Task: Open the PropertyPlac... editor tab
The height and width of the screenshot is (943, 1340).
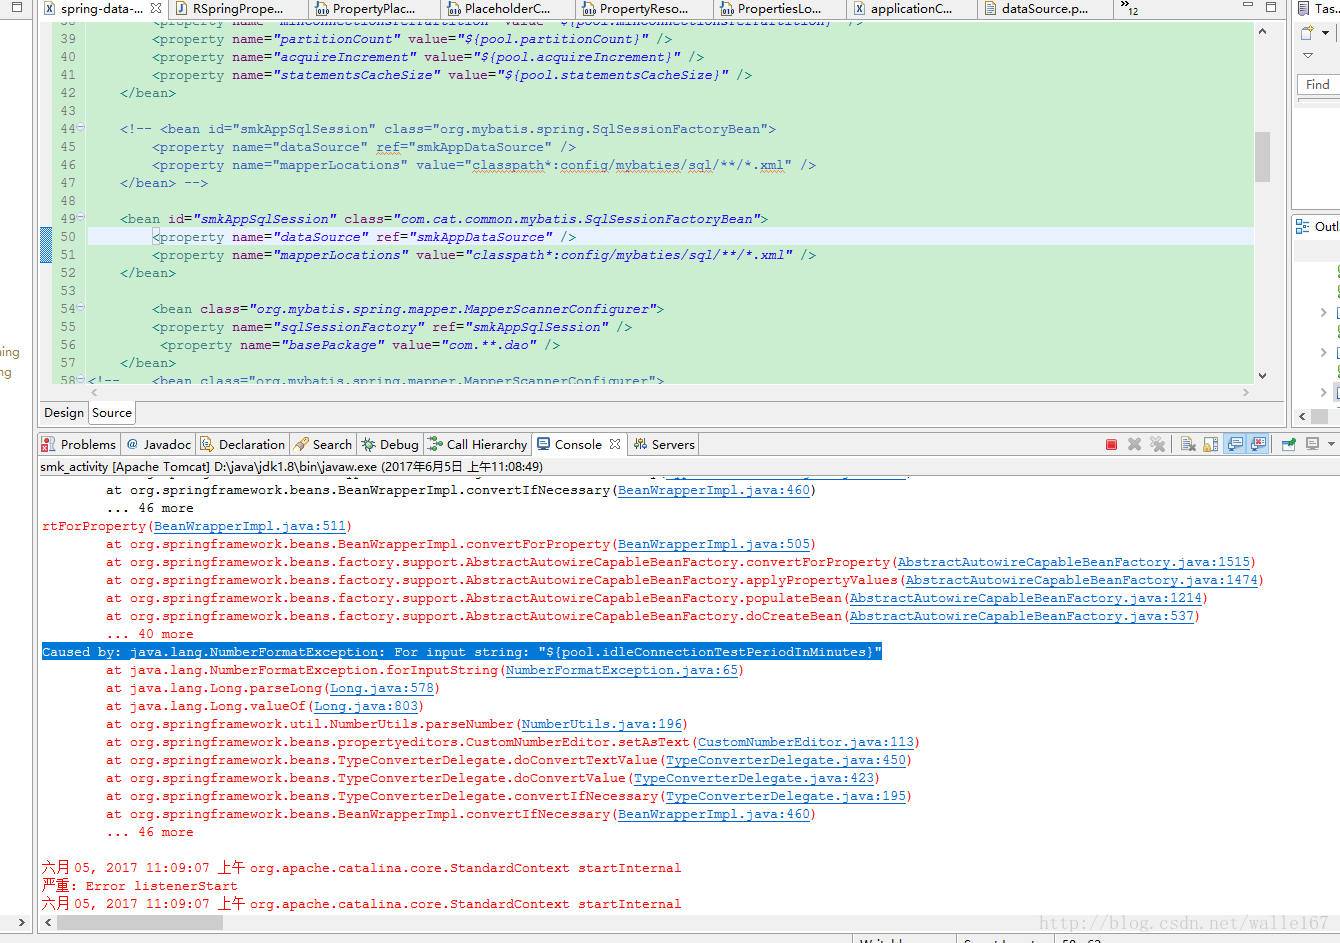Action: click(x=373, y=9)
